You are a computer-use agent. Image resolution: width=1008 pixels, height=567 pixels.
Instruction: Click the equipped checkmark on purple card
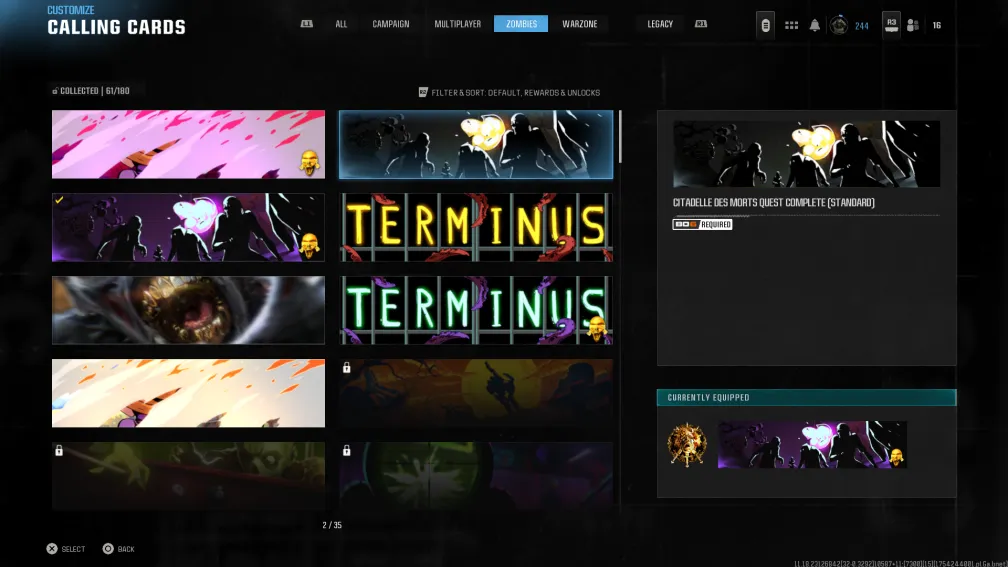pos(59,200)
